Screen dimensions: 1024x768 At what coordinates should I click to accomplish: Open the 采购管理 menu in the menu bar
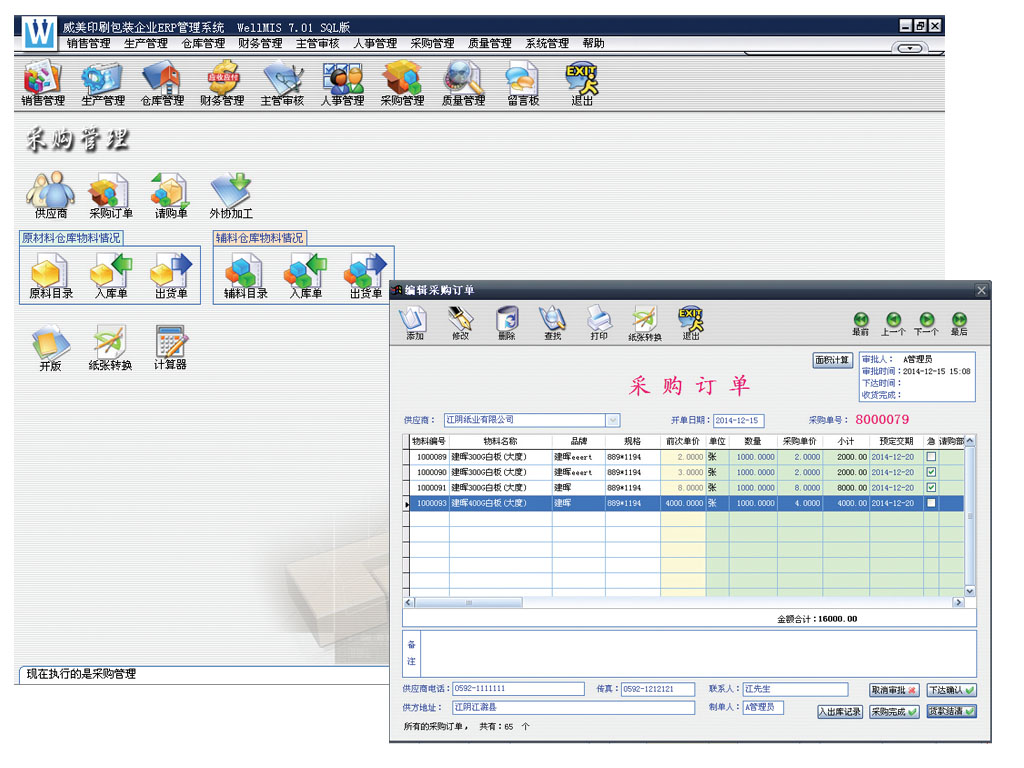(x=432, y=44)
